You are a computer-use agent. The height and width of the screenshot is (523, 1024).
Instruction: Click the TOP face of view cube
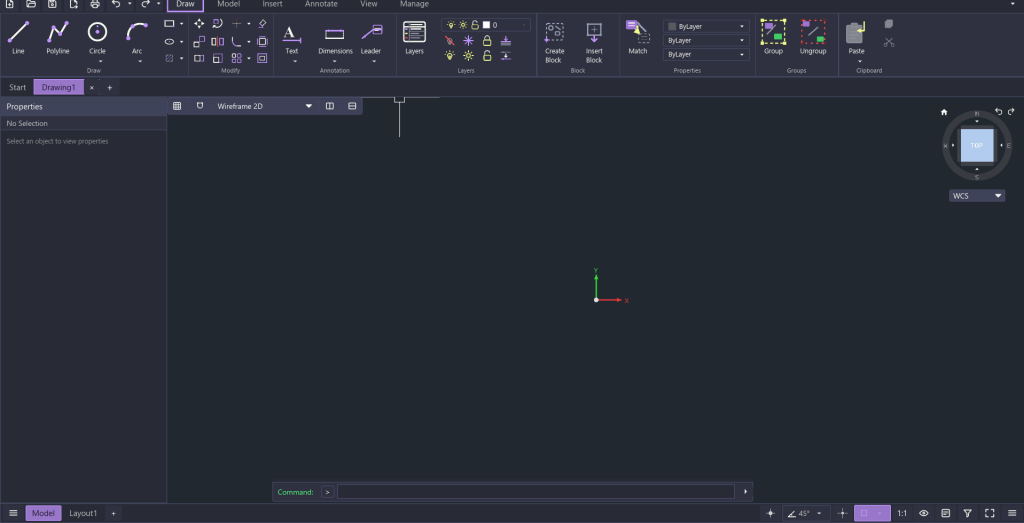(x=977, y=145)
